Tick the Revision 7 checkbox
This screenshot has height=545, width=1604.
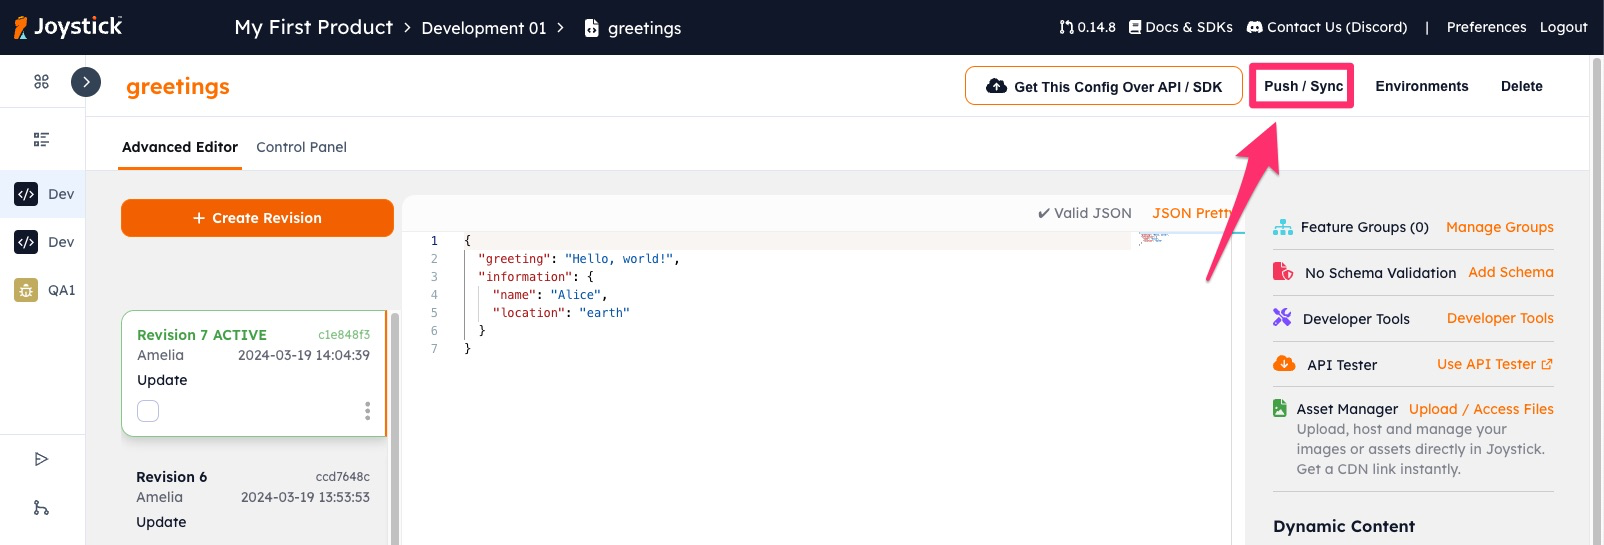point(148,411)
